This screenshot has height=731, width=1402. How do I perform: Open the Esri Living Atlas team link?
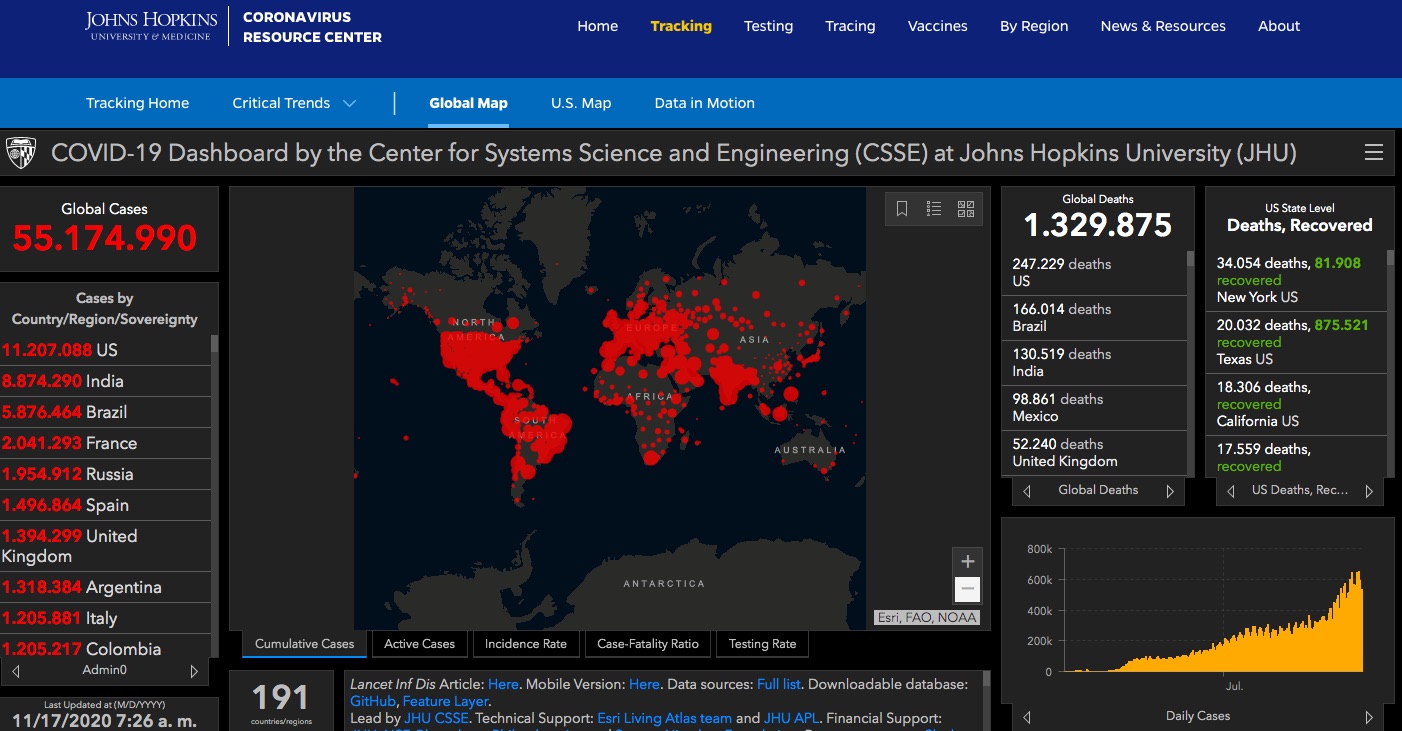[664, 718]
